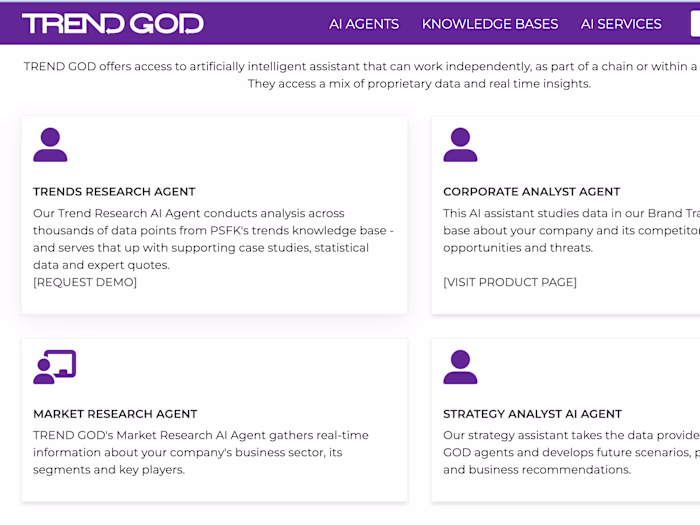700x525 pixels.
Task: Open the Market Research Agent heading
Action: coord(115,414)
